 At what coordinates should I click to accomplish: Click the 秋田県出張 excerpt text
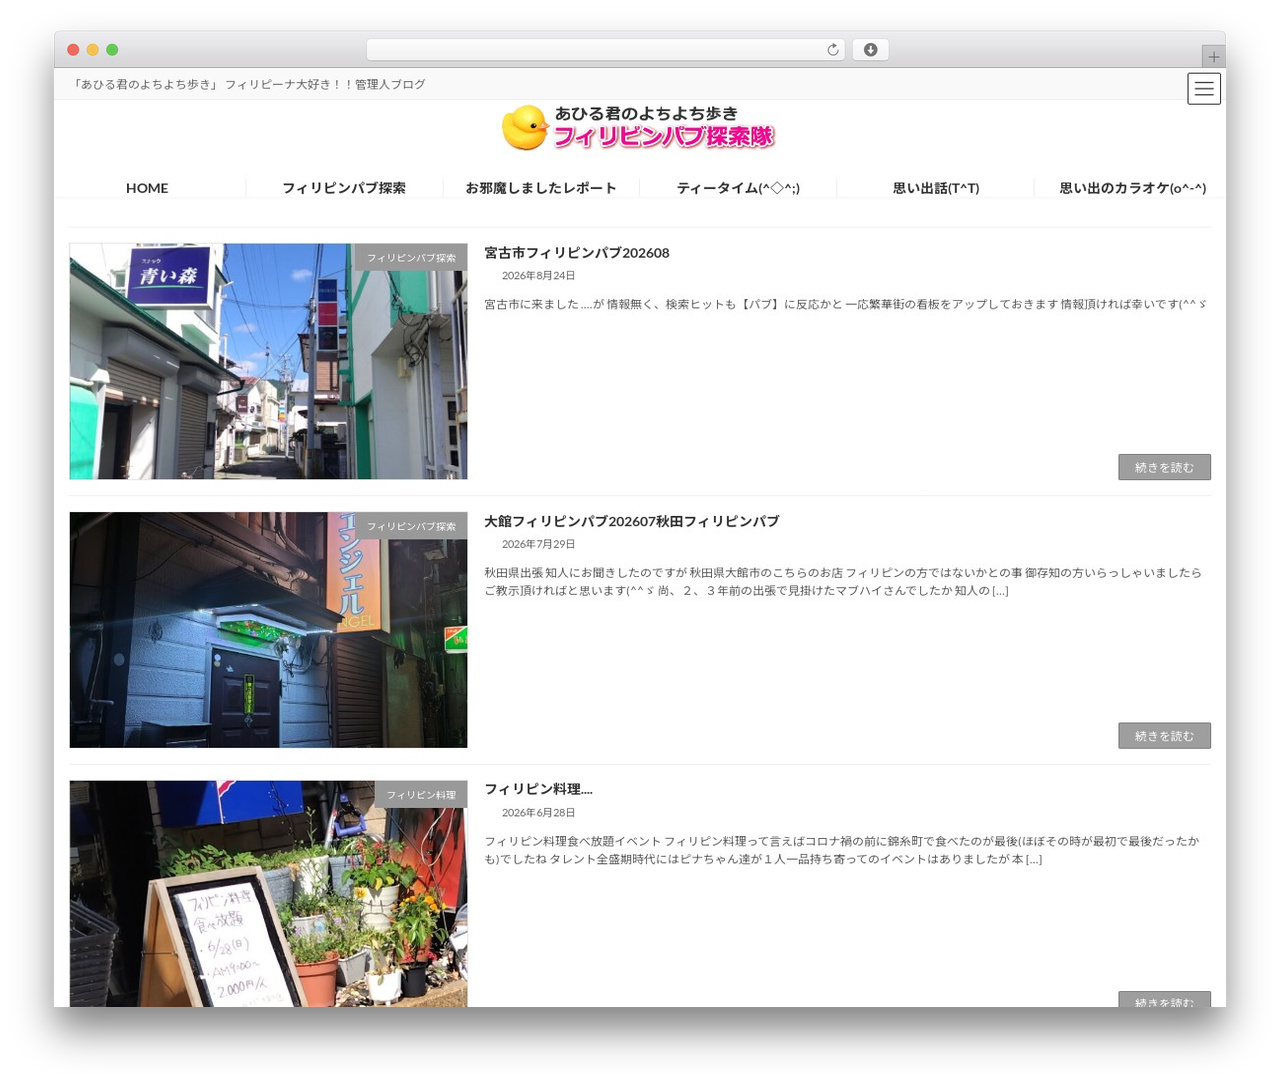(843, 581)
